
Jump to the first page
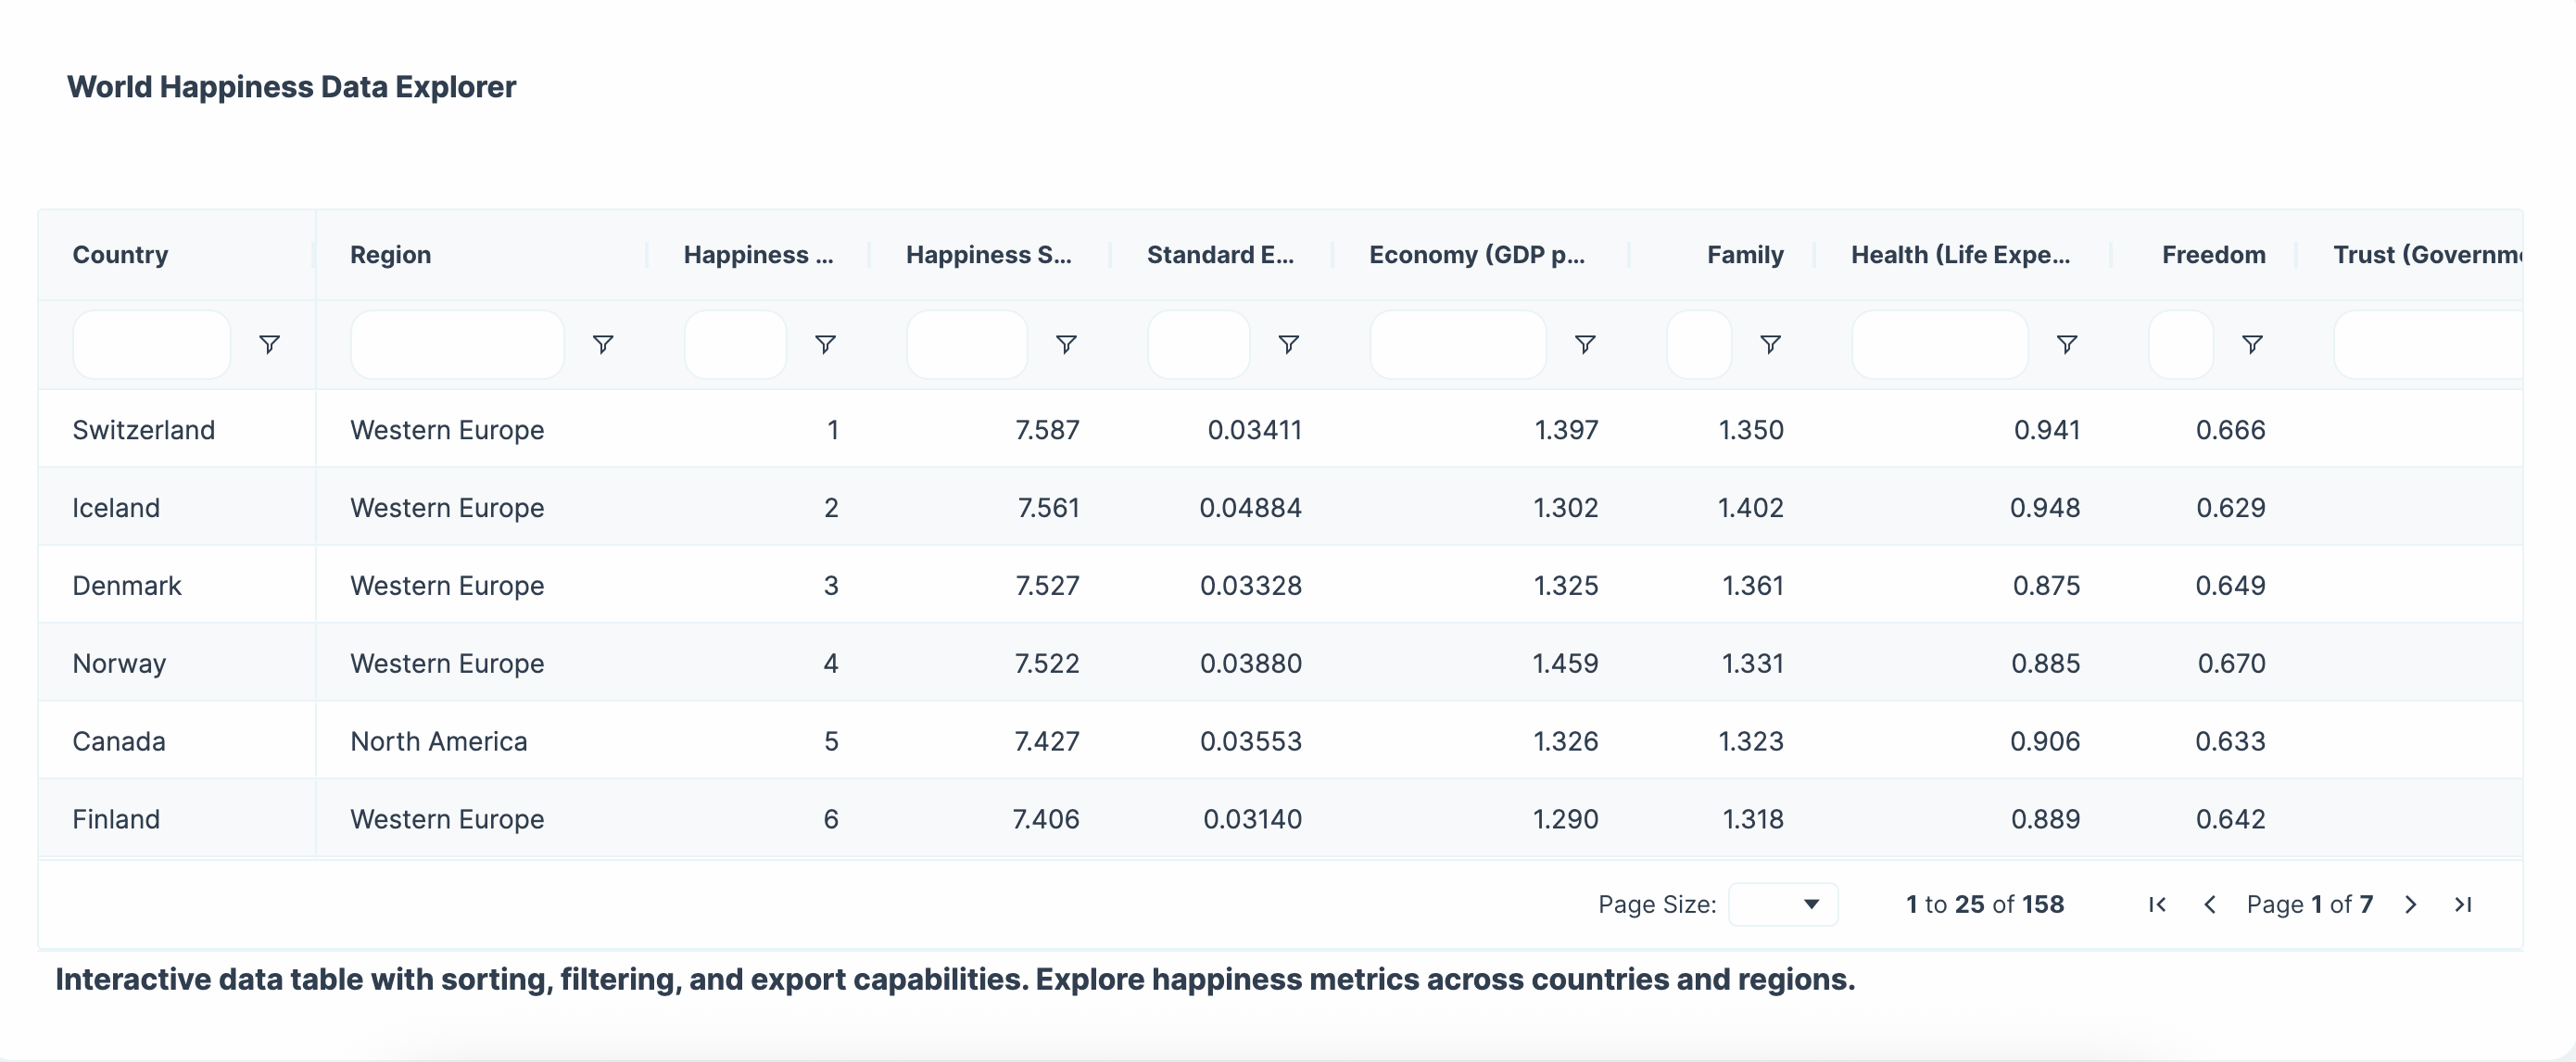tap(2157, 904)
